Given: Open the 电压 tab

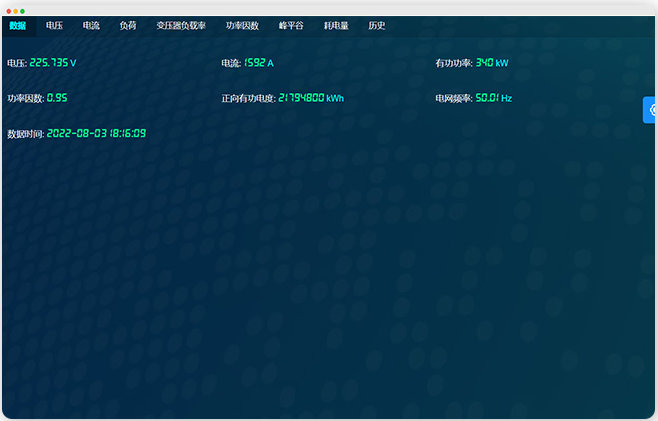Looking at the screenshot, I should click(x=54, y=26).
